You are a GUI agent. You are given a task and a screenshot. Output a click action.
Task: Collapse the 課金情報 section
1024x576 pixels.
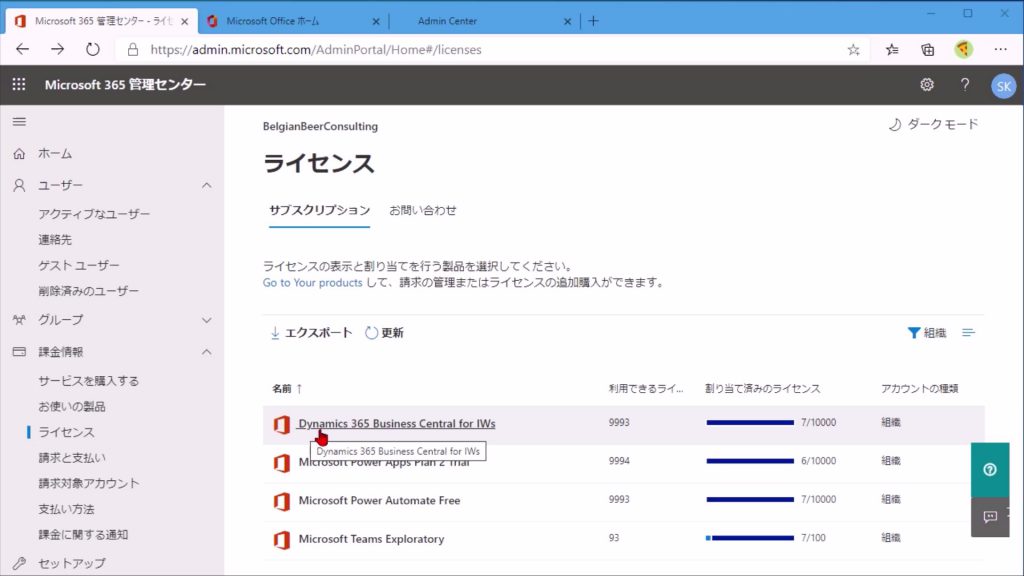click(x=206, y=352)
